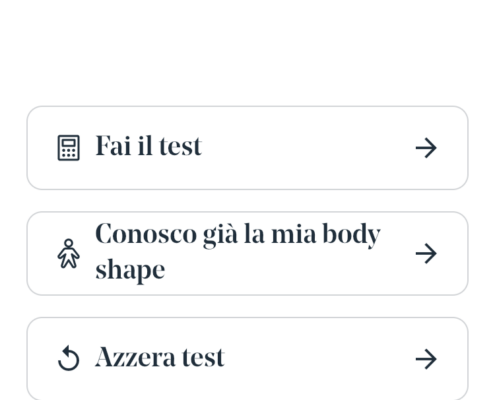The height and width of the screenshot is (400, 495).
Task: Click the circular reset arrow icon
Action: point(69,359)
